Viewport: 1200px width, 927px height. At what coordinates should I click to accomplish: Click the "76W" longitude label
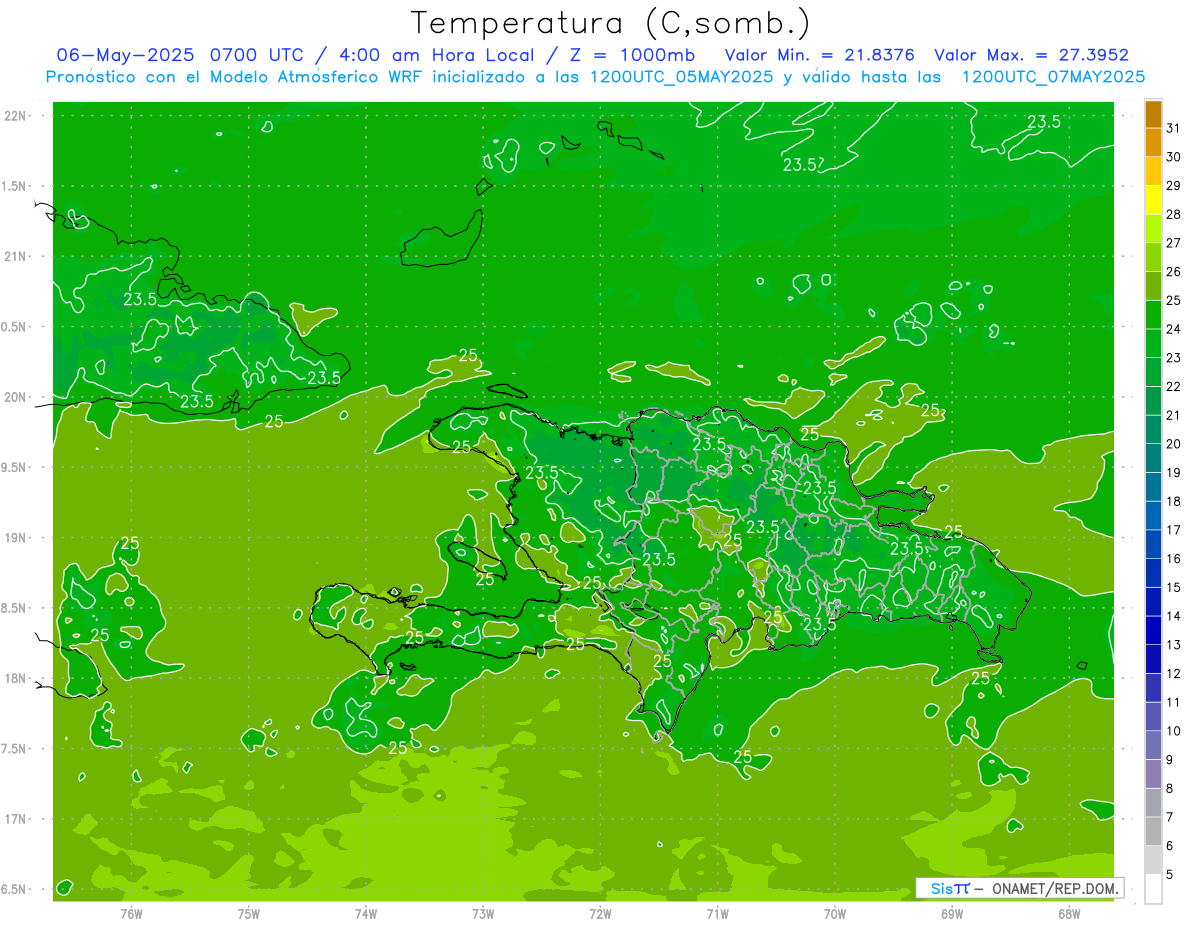click(x=131, y=913)
